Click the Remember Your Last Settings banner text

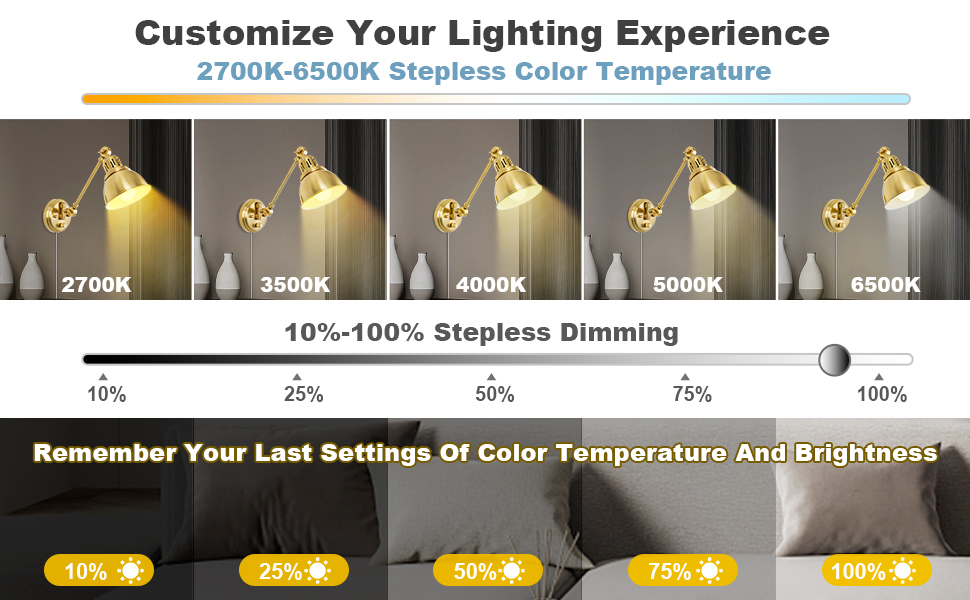485,453
